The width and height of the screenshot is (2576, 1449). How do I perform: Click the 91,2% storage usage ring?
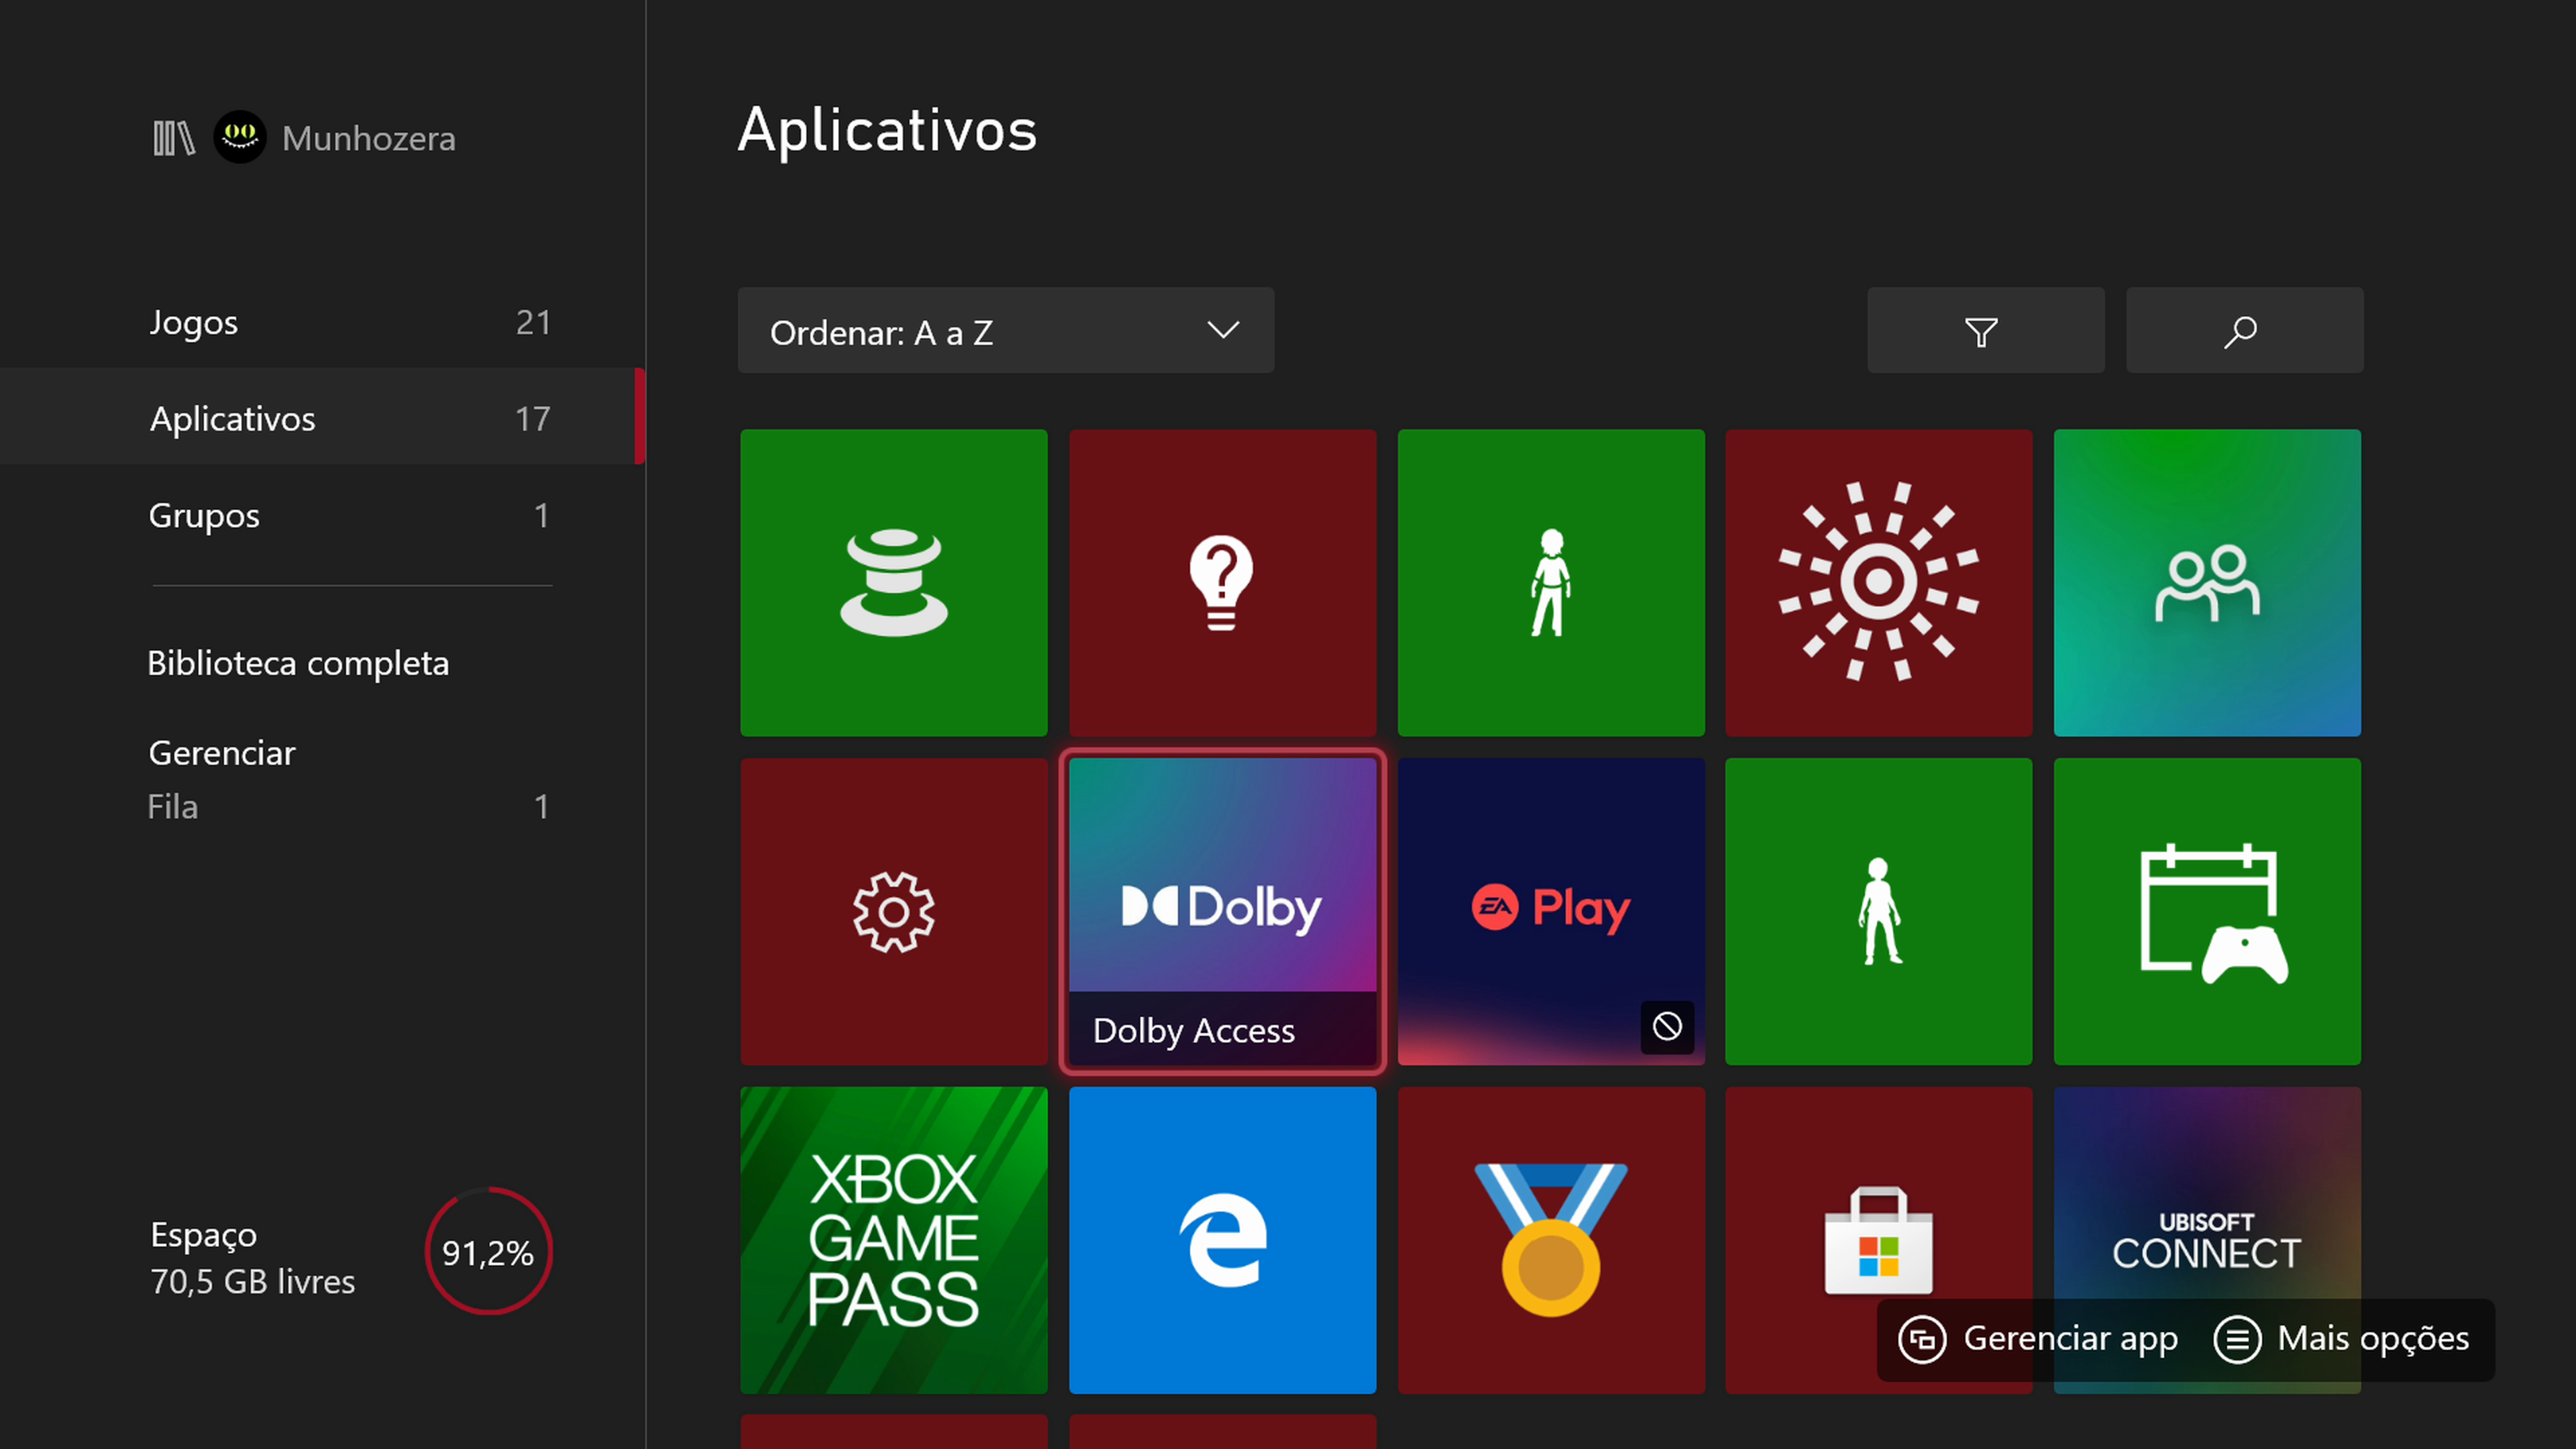[488, 1251]
